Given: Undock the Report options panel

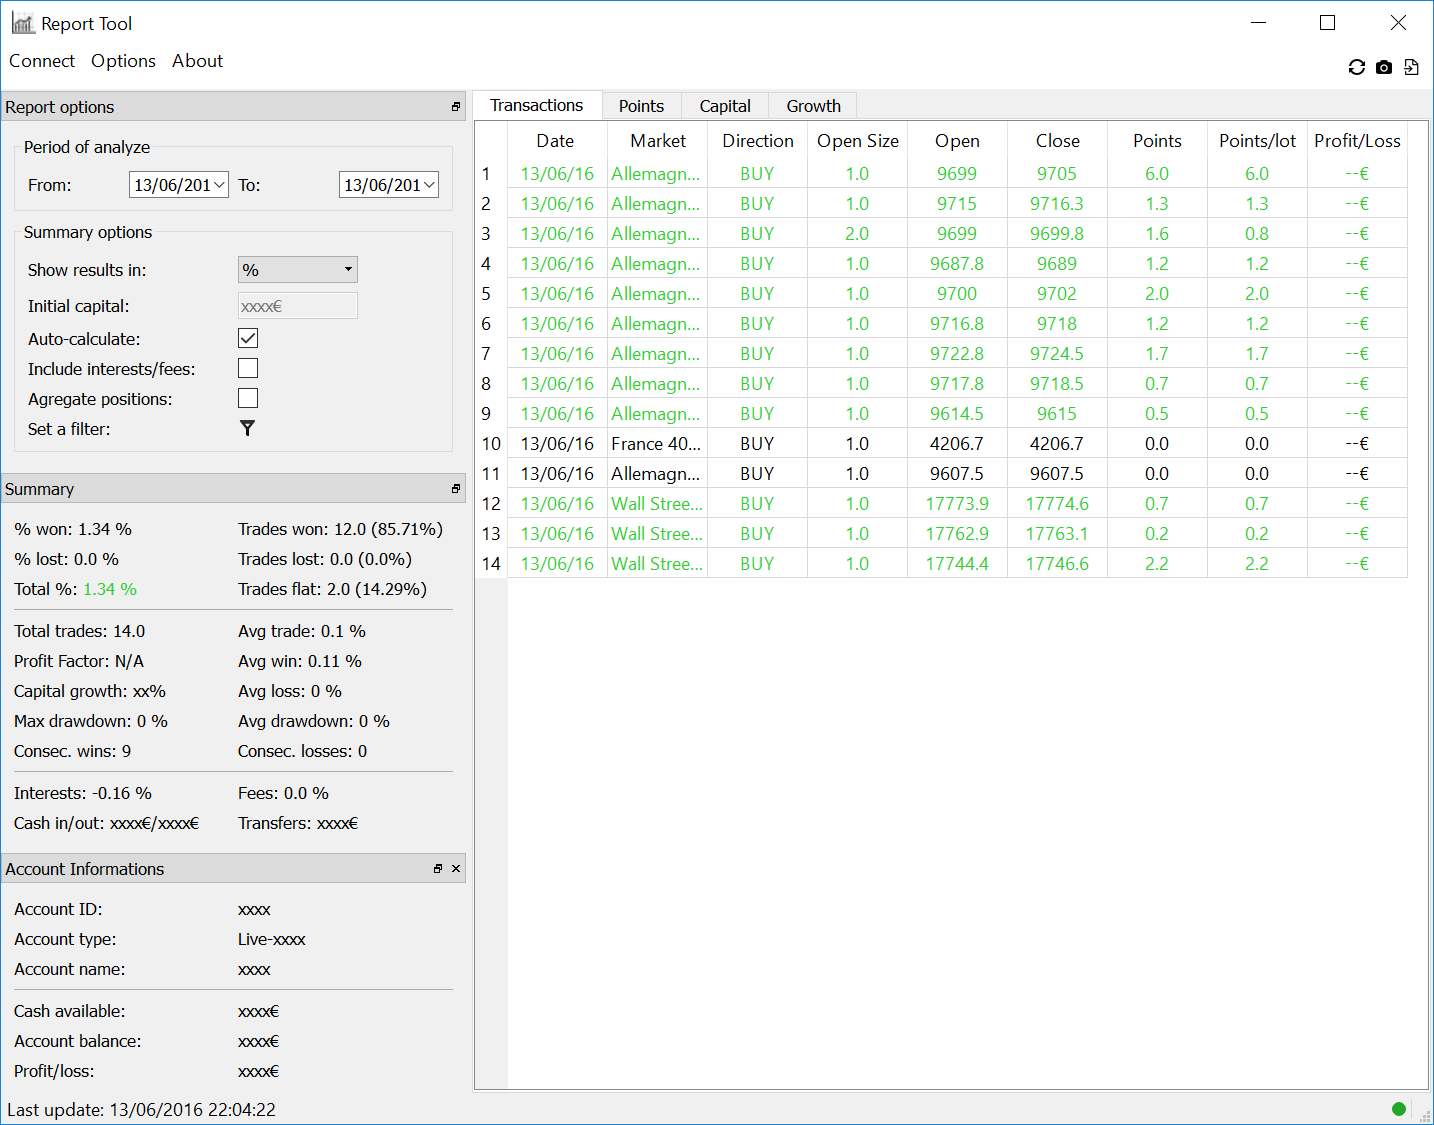Looking at the screenshot, I should coord(456,107).
